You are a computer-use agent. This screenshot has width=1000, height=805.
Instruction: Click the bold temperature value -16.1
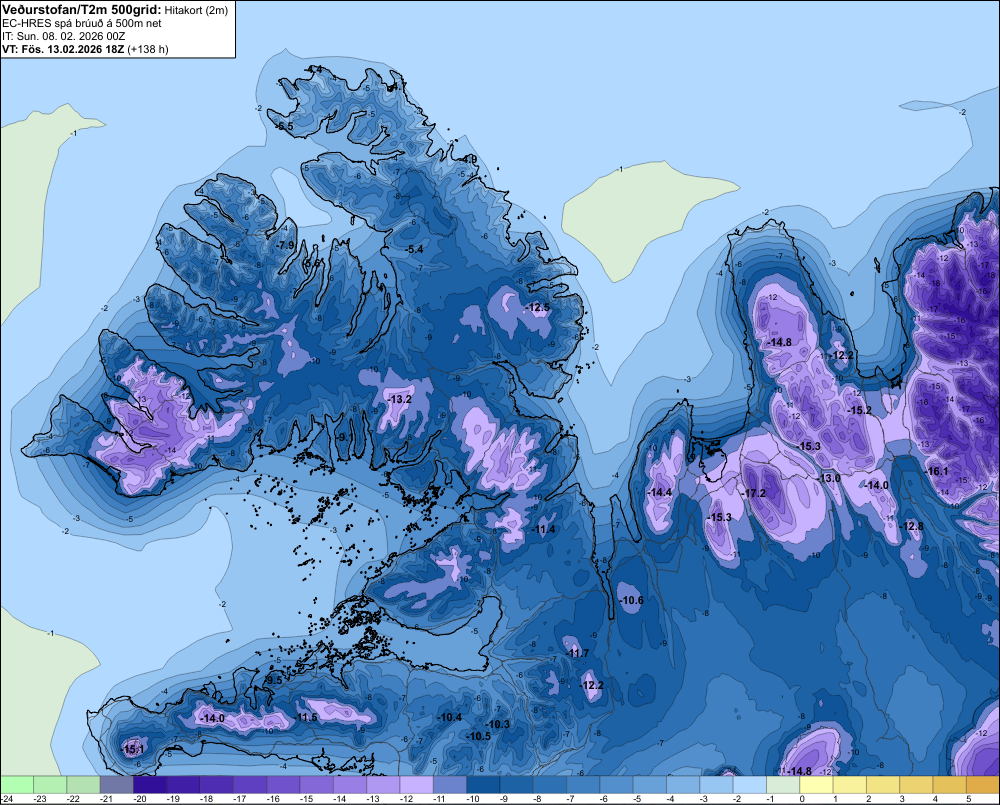point(936,471)
